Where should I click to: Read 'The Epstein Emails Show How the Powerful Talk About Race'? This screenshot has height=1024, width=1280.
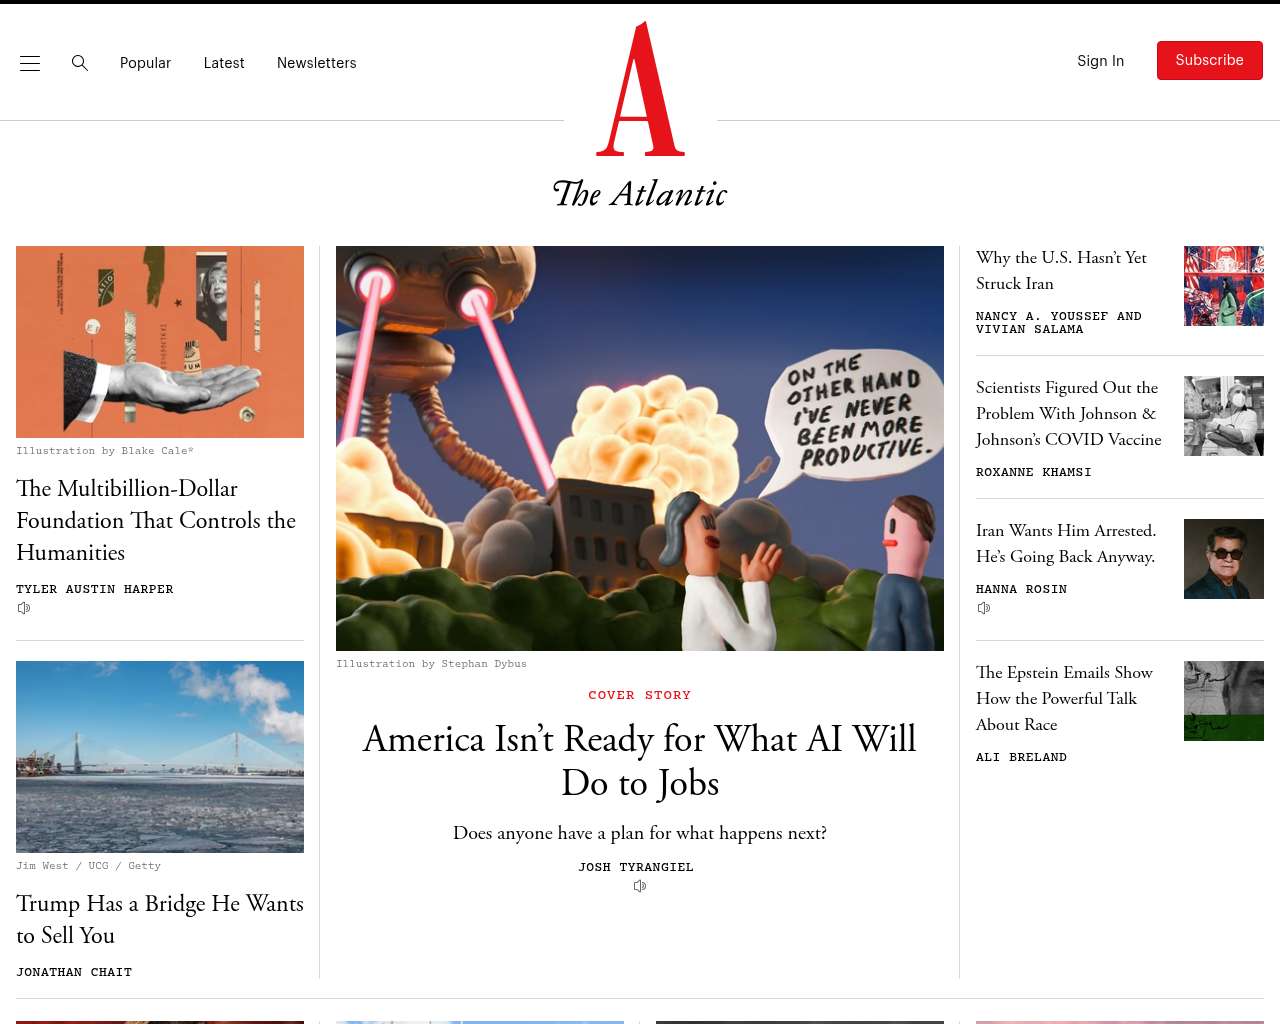click(1064, 698)
